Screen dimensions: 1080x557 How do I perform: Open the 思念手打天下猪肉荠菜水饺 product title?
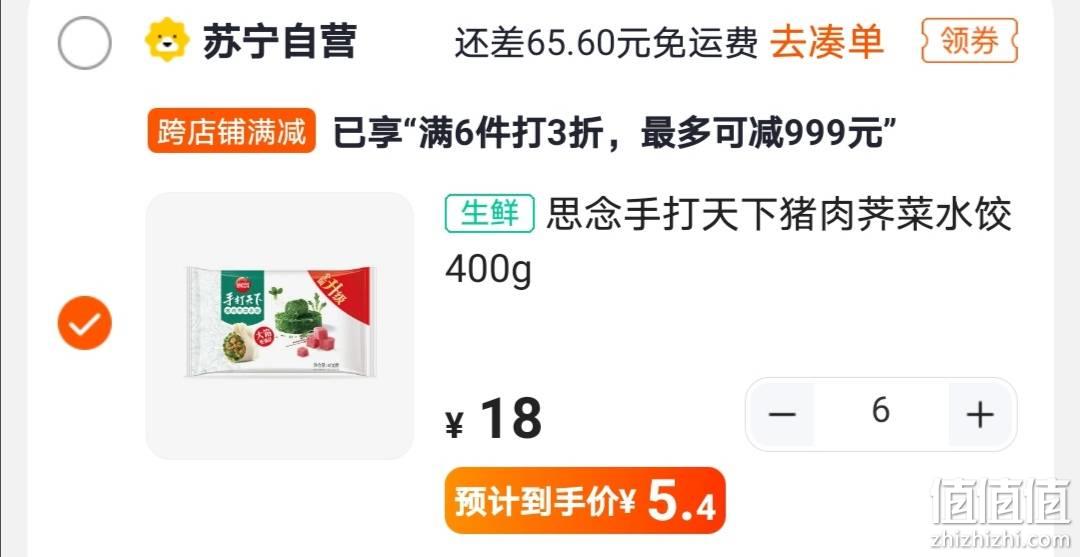pyautogui.click(x=778, y=215)
